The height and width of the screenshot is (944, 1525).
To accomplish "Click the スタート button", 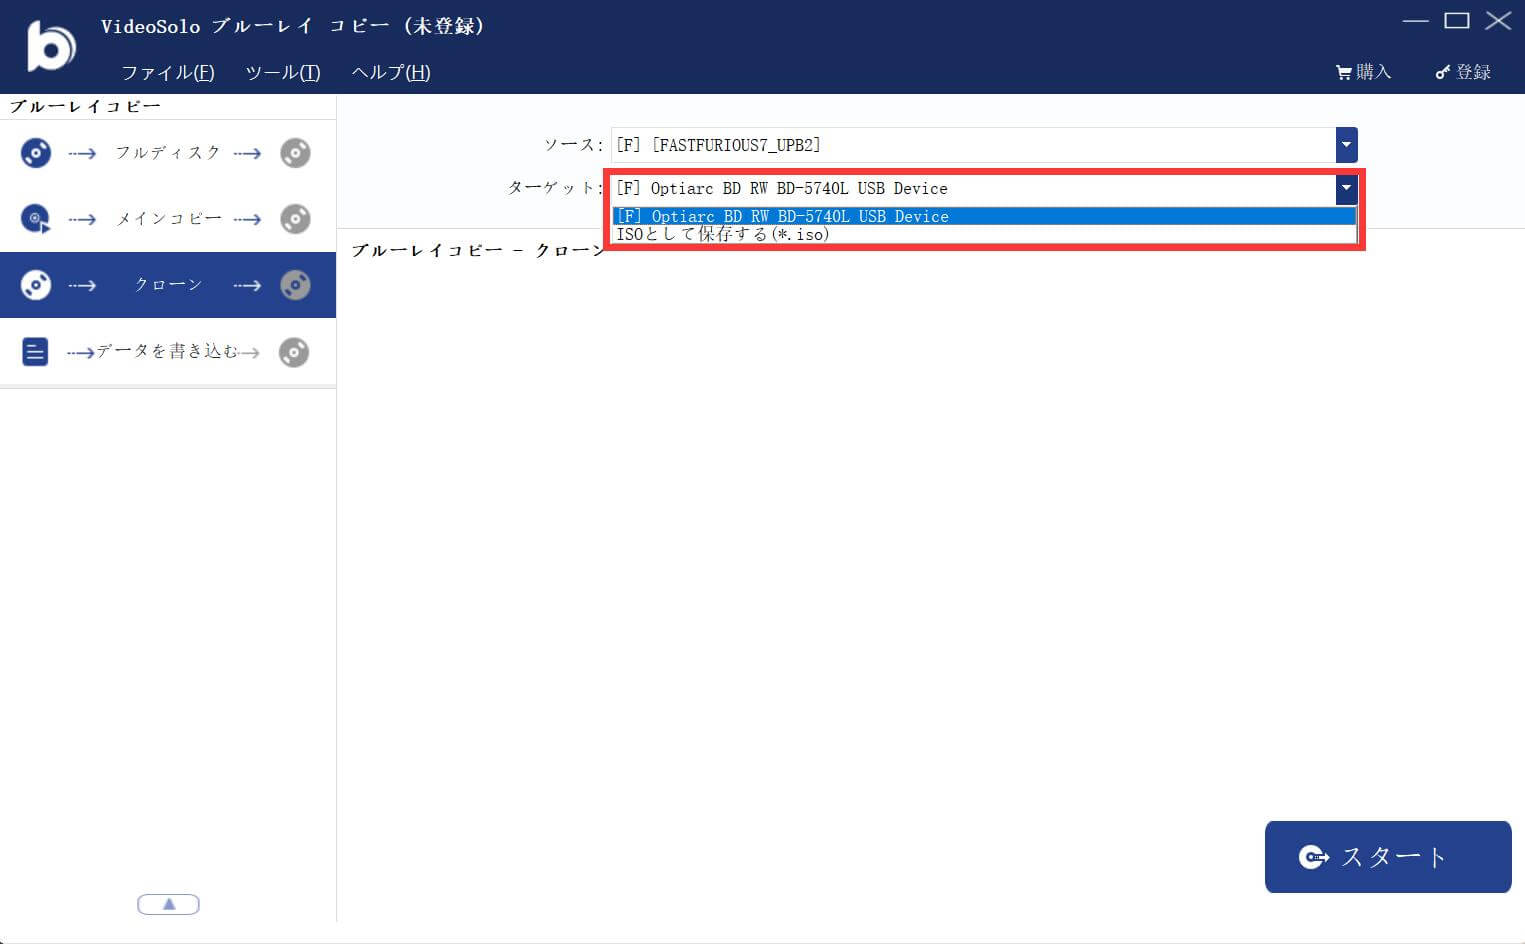I will [1388, 857].
